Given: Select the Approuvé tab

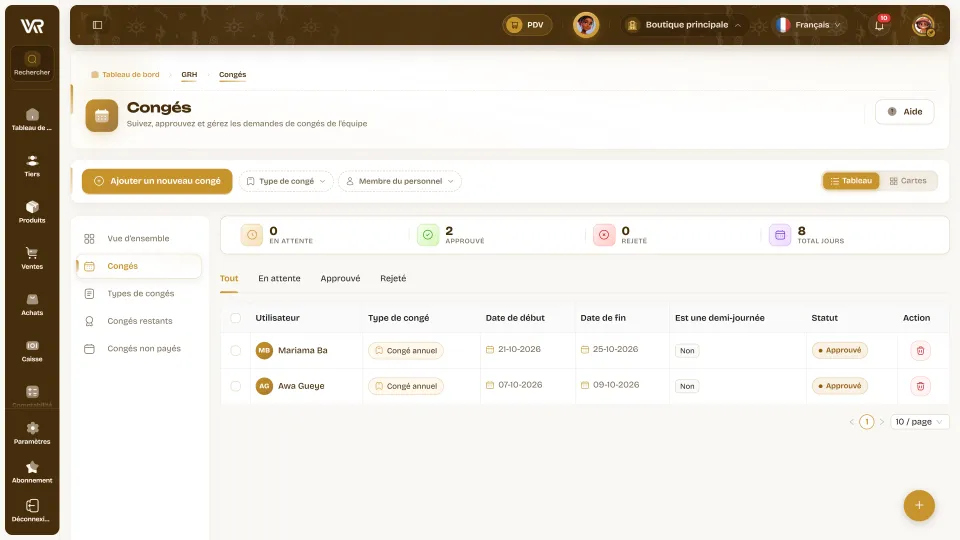Looking at the screenshot, I should click(340, 279).
